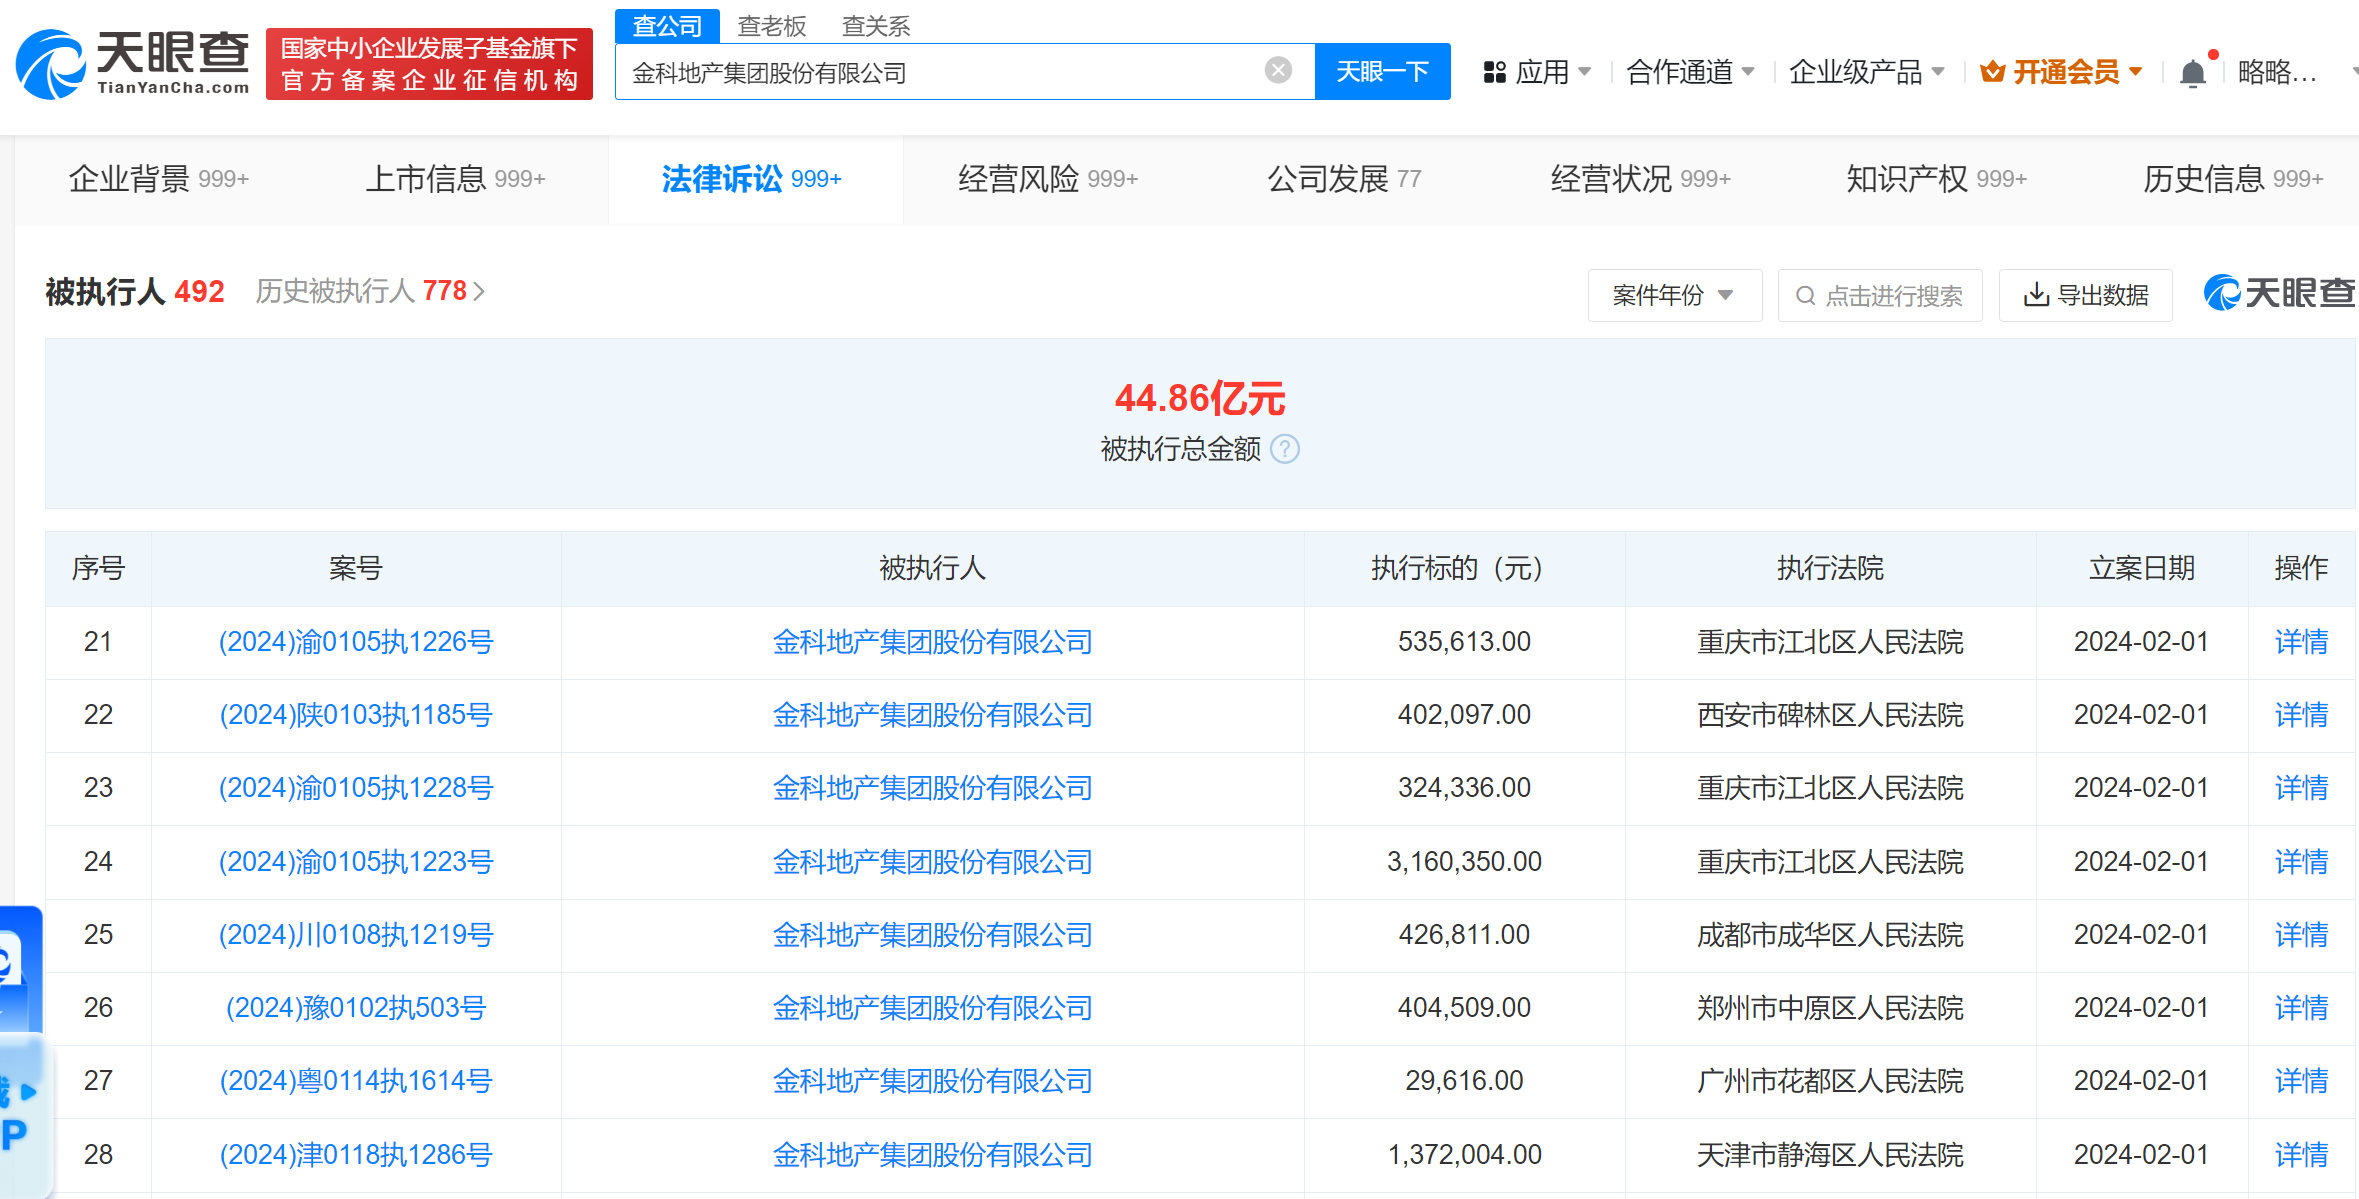Image resolution: width=2359 pixels, height=1199 pixels.
Task: Open case (2024)粤0114执1614号
Action: (x=356, y=1081)
